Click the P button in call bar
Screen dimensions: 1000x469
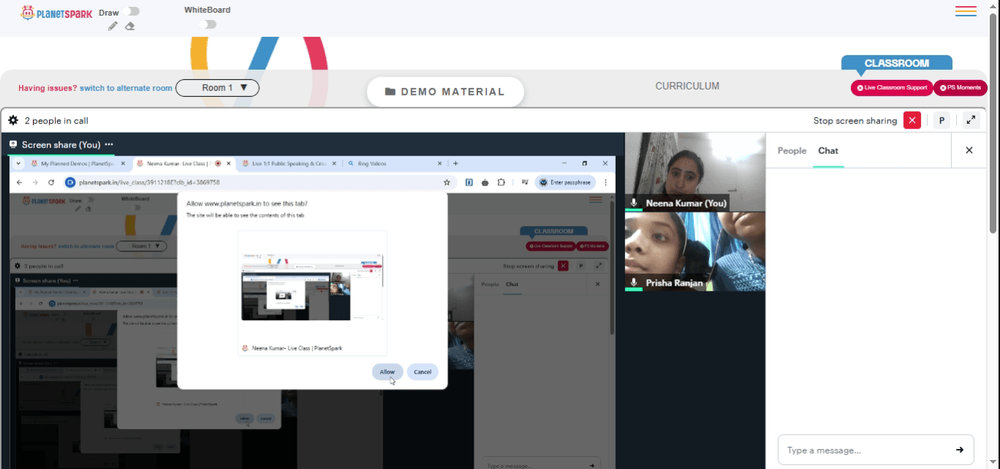[x=941, y=120]
